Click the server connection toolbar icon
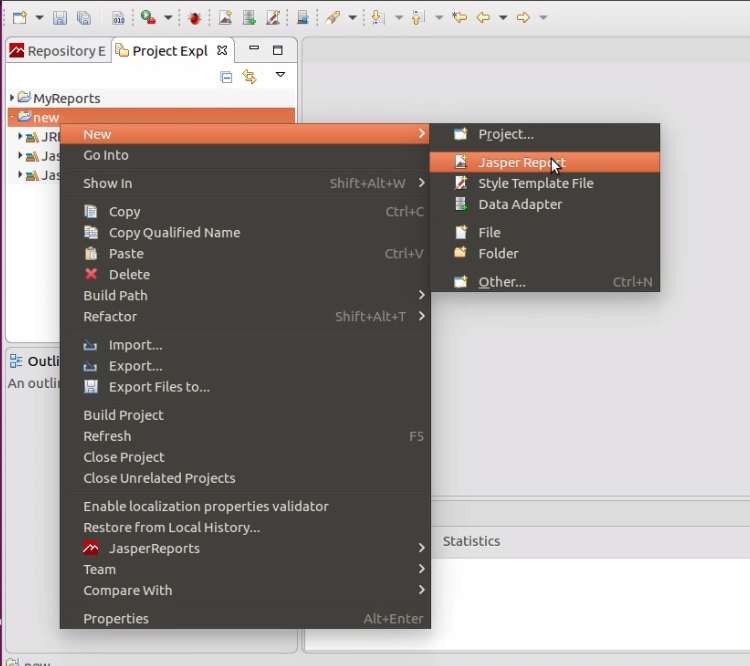The height and width of the screenshot is (666, 750). pyautogui.click(x=302, y=18)
